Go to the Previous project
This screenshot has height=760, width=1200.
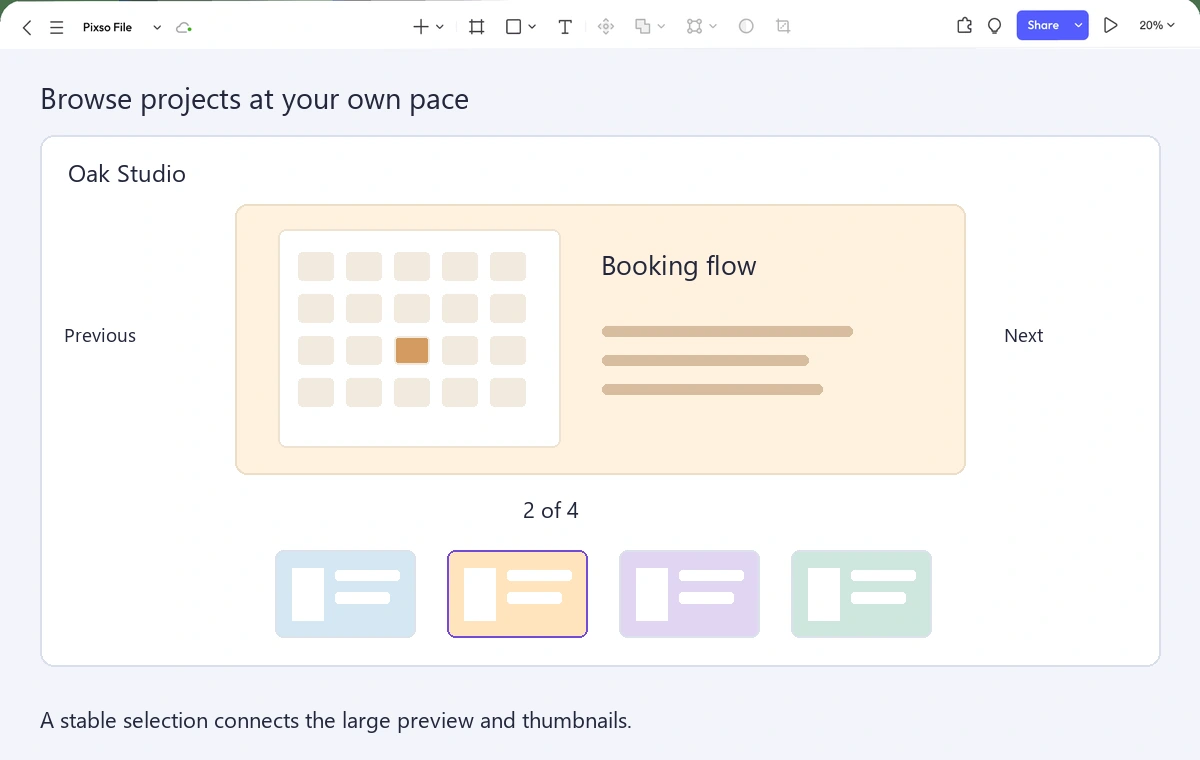pos(100,336)
